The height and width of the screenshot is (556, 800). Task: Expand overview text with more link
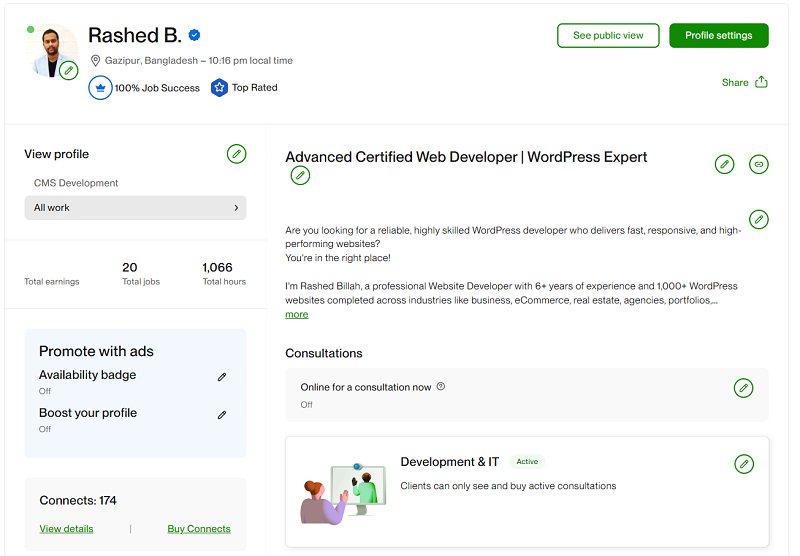pos(296,315)
